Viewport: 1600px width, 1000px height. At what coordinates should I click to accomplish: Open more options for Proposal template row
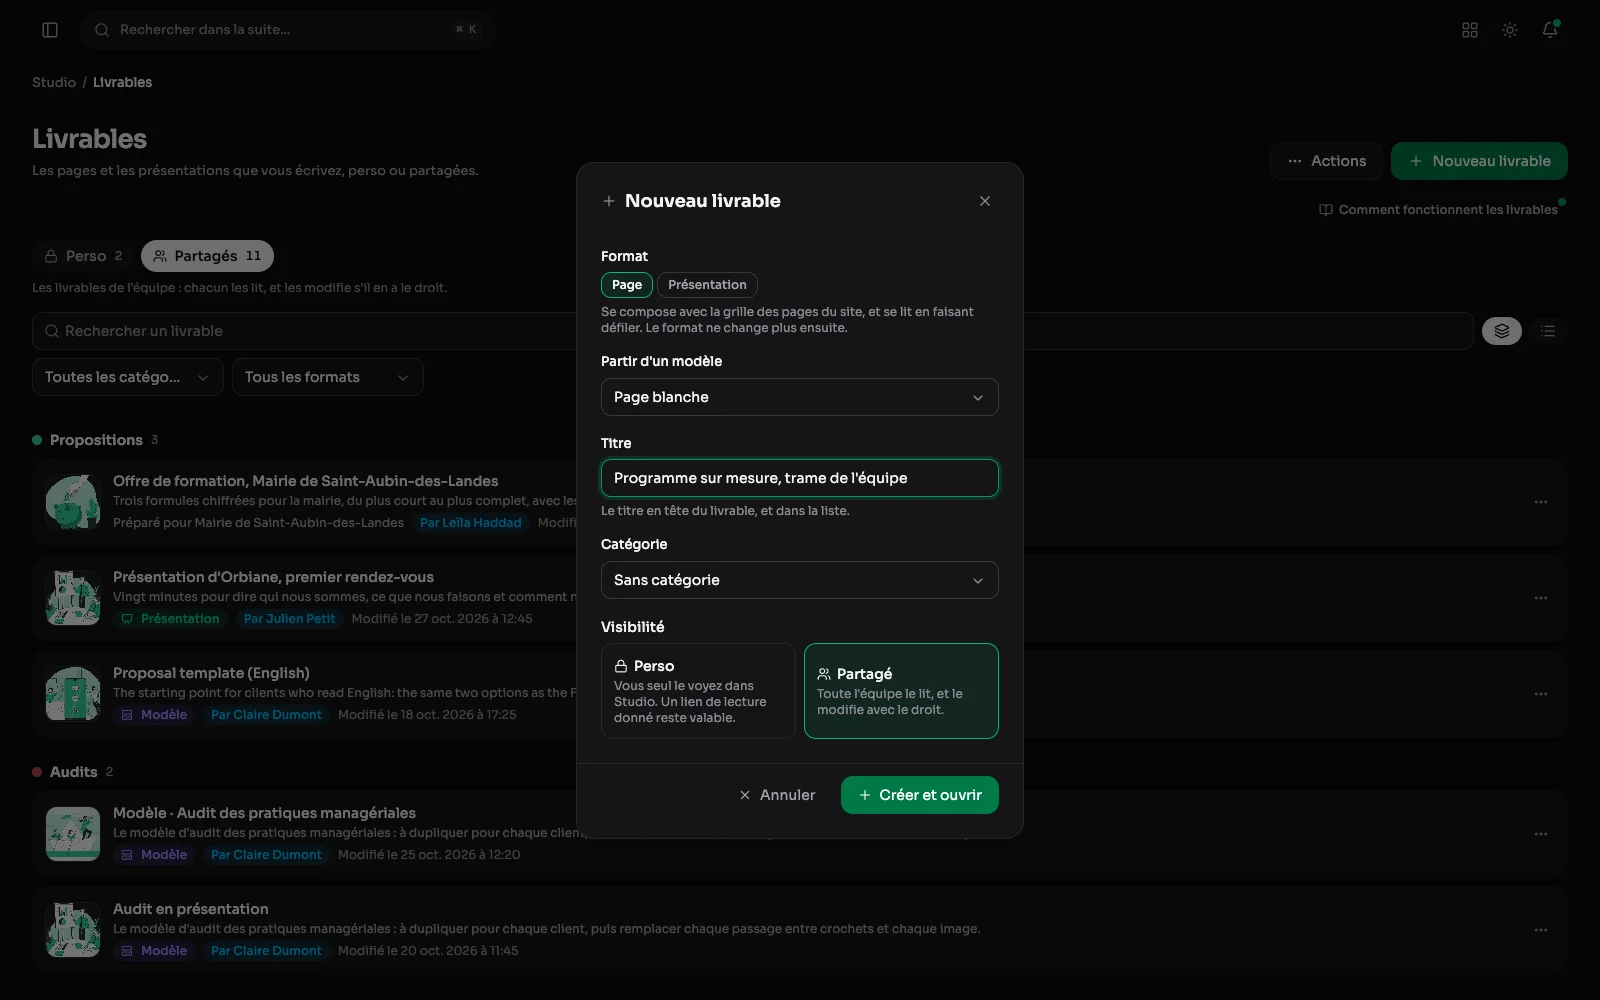click(x=1541, y=694)
